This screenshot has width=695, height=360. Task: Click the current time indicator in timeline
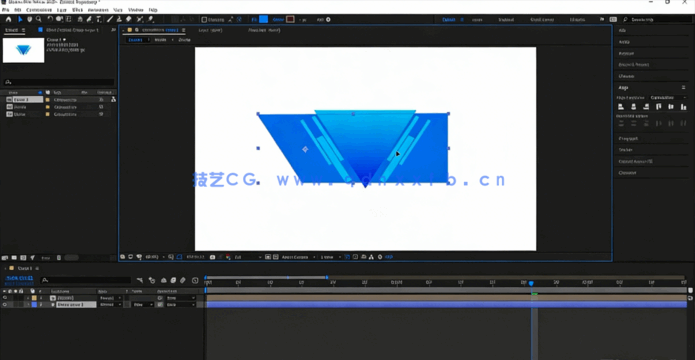click(x=531, y=283)
